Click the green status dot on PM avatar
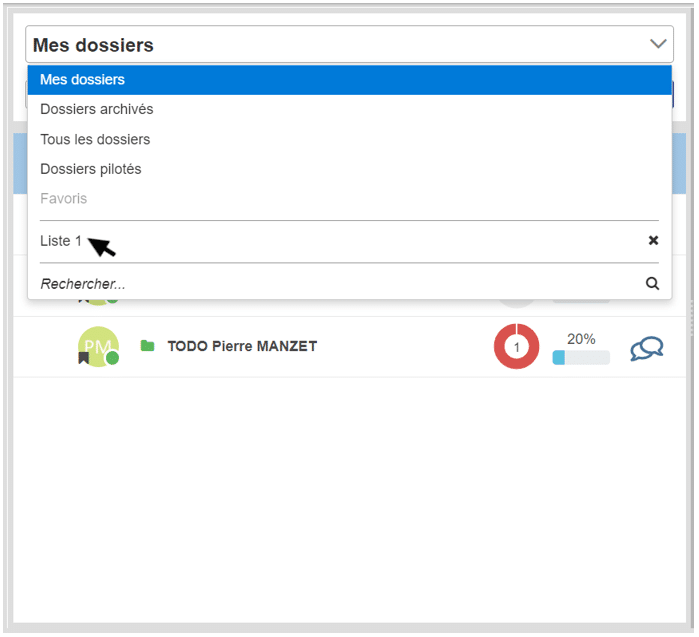The image size is (699, 637). [x=112, y=358]
